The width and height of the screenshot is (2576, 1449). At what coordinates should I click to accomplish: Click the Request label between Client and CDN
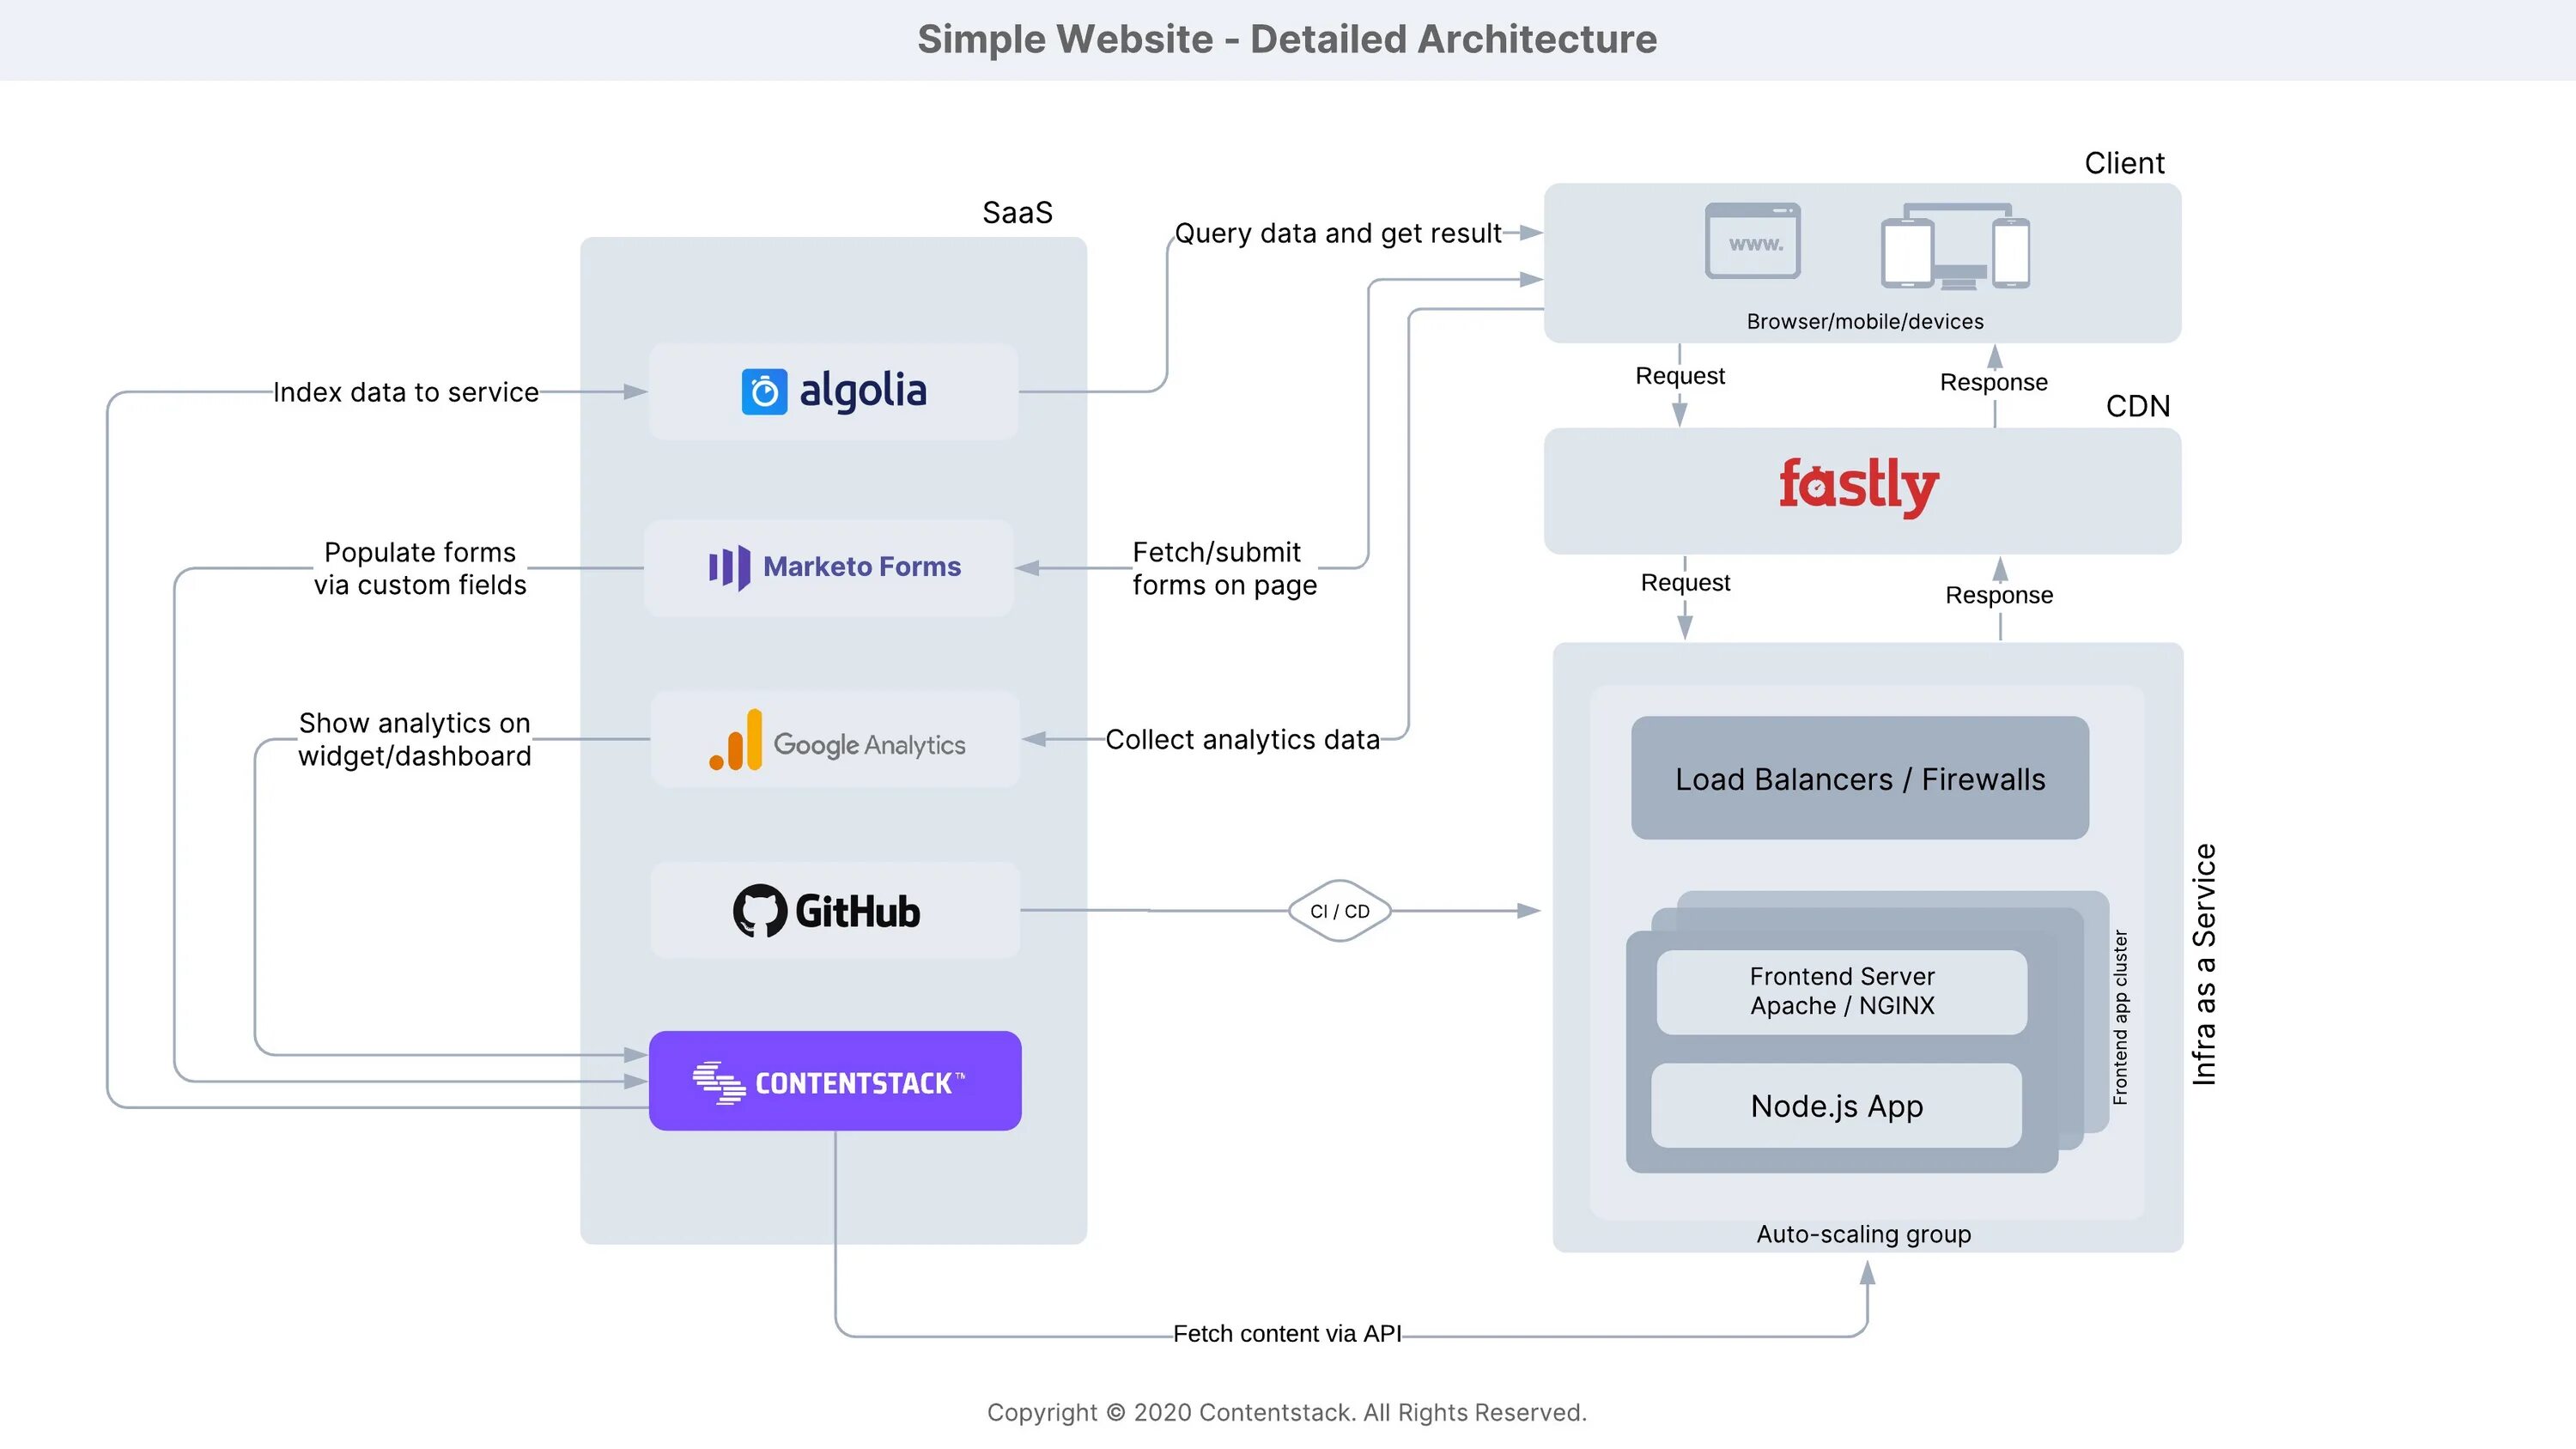click(1680, 376)
